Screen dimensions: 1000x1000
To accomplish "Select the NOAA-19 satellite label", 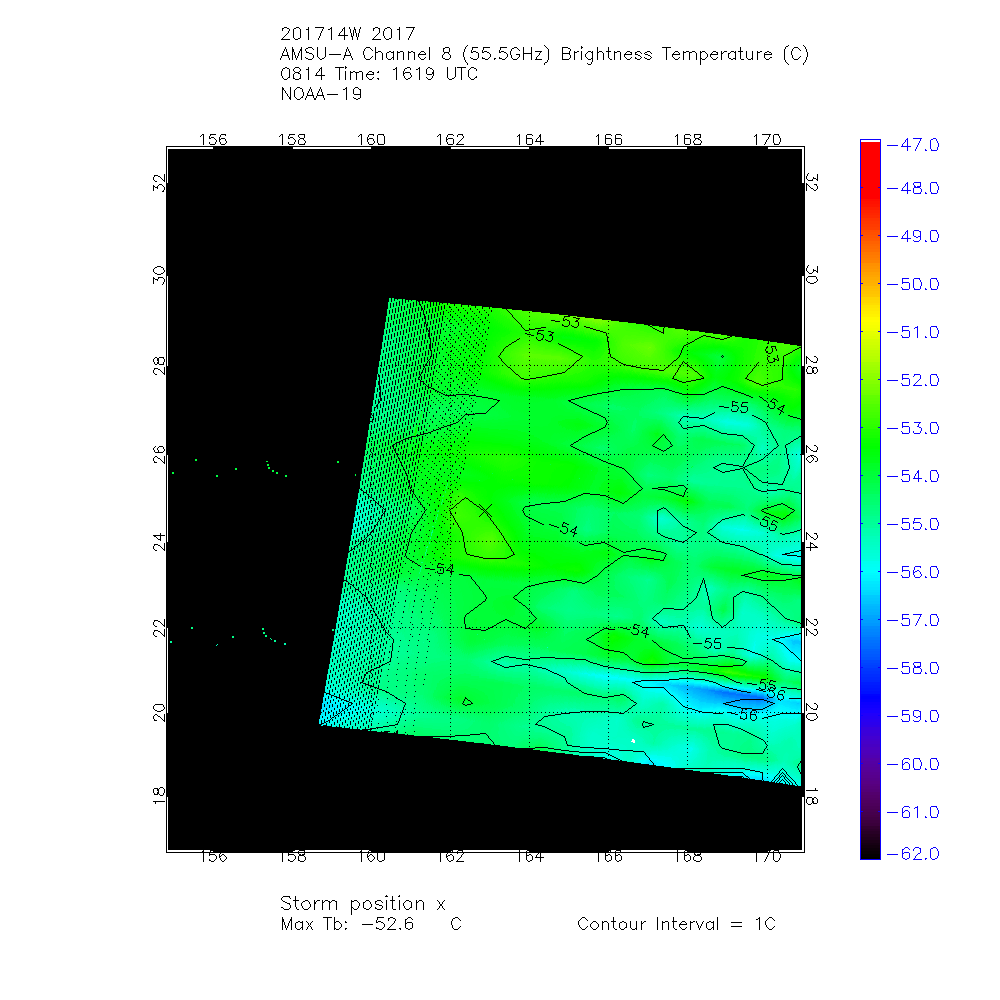I will point(321,94).
